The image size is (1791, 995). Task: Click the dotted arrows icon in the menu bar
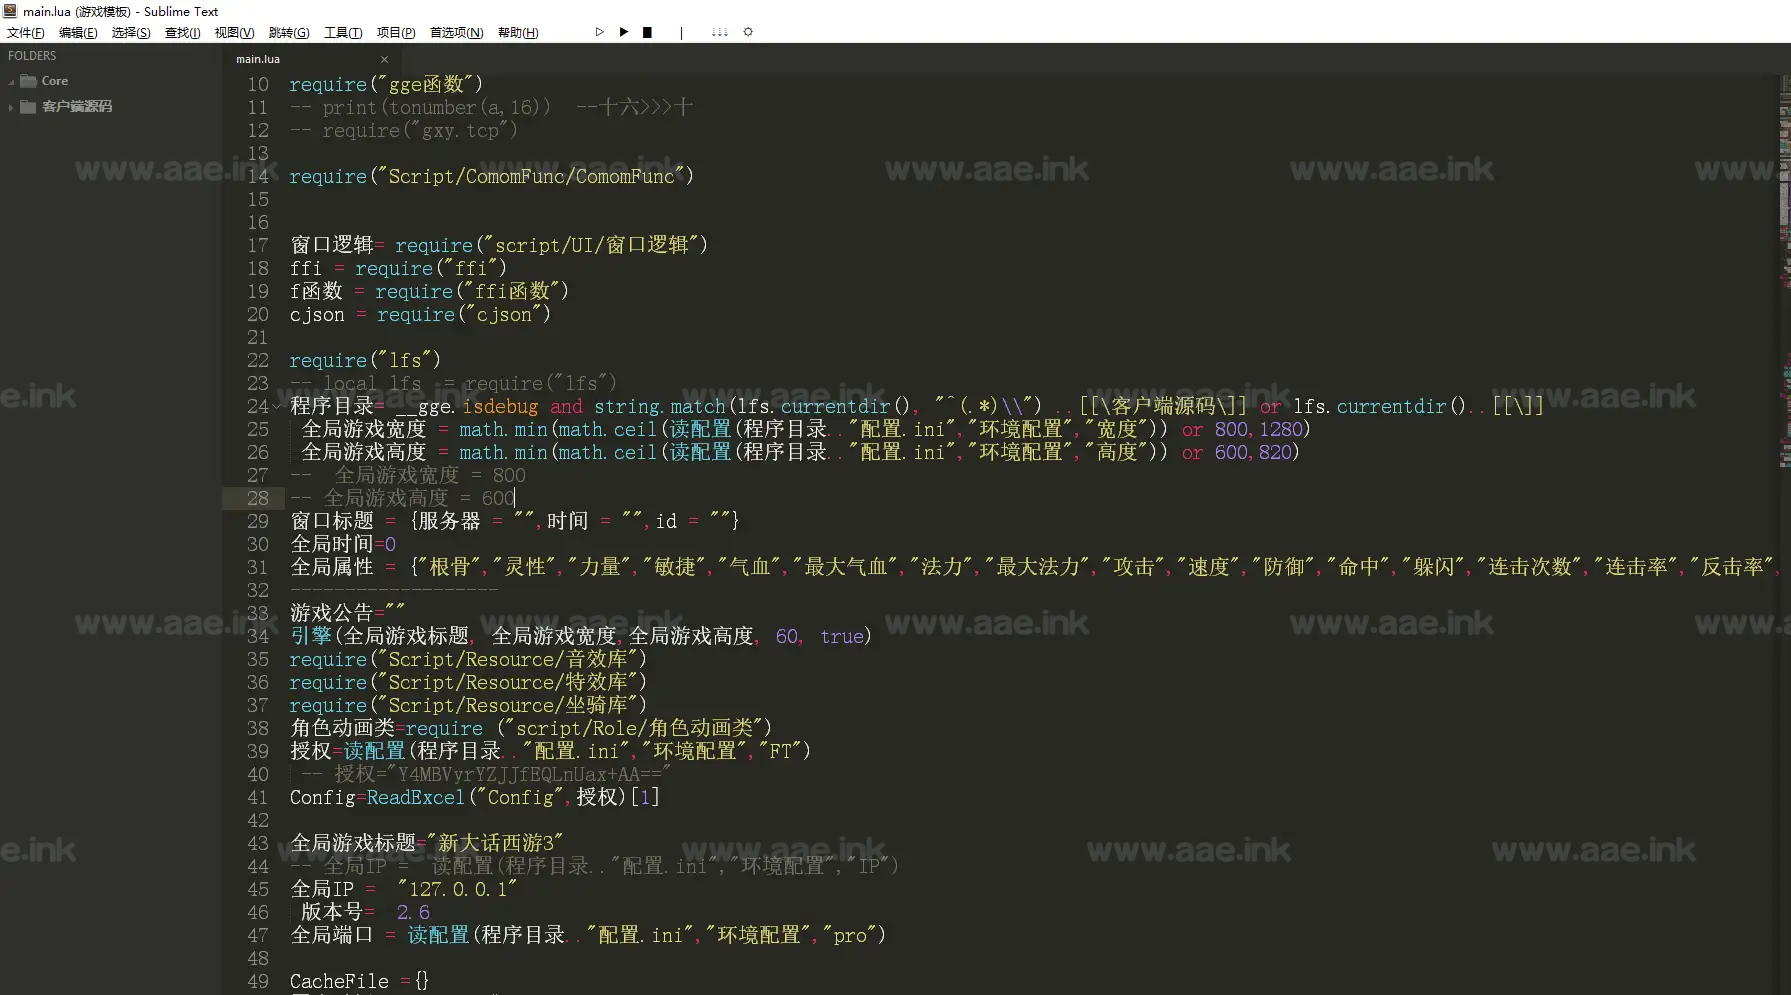(x=719, y=32)
